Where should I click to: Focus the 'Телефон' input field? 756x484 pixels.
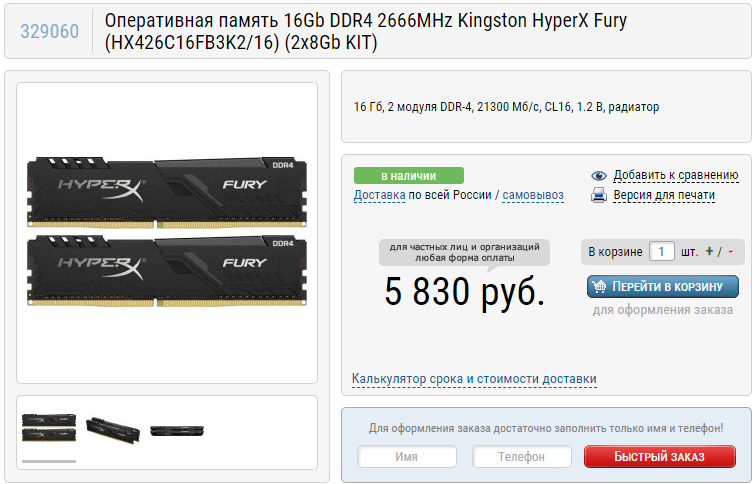pyautogui.click(x=522, y=457)
